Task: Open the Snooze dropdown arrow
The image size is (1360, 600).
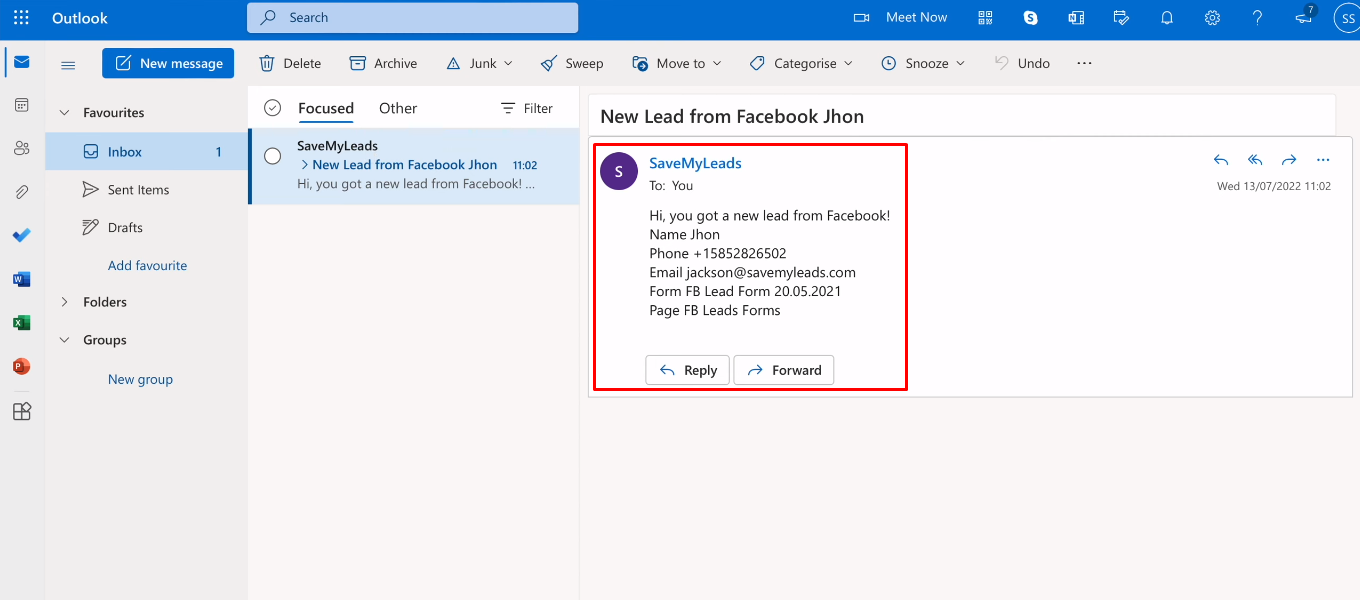Action: tap(960, 63)
